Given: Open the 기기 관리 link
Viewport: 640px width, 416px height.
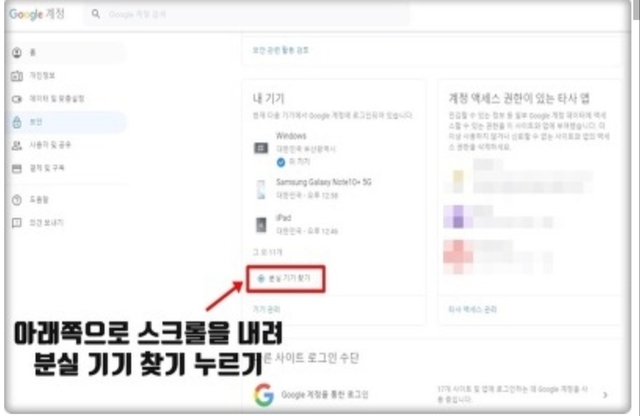Looking at the screenshot, I should [267, 311].
